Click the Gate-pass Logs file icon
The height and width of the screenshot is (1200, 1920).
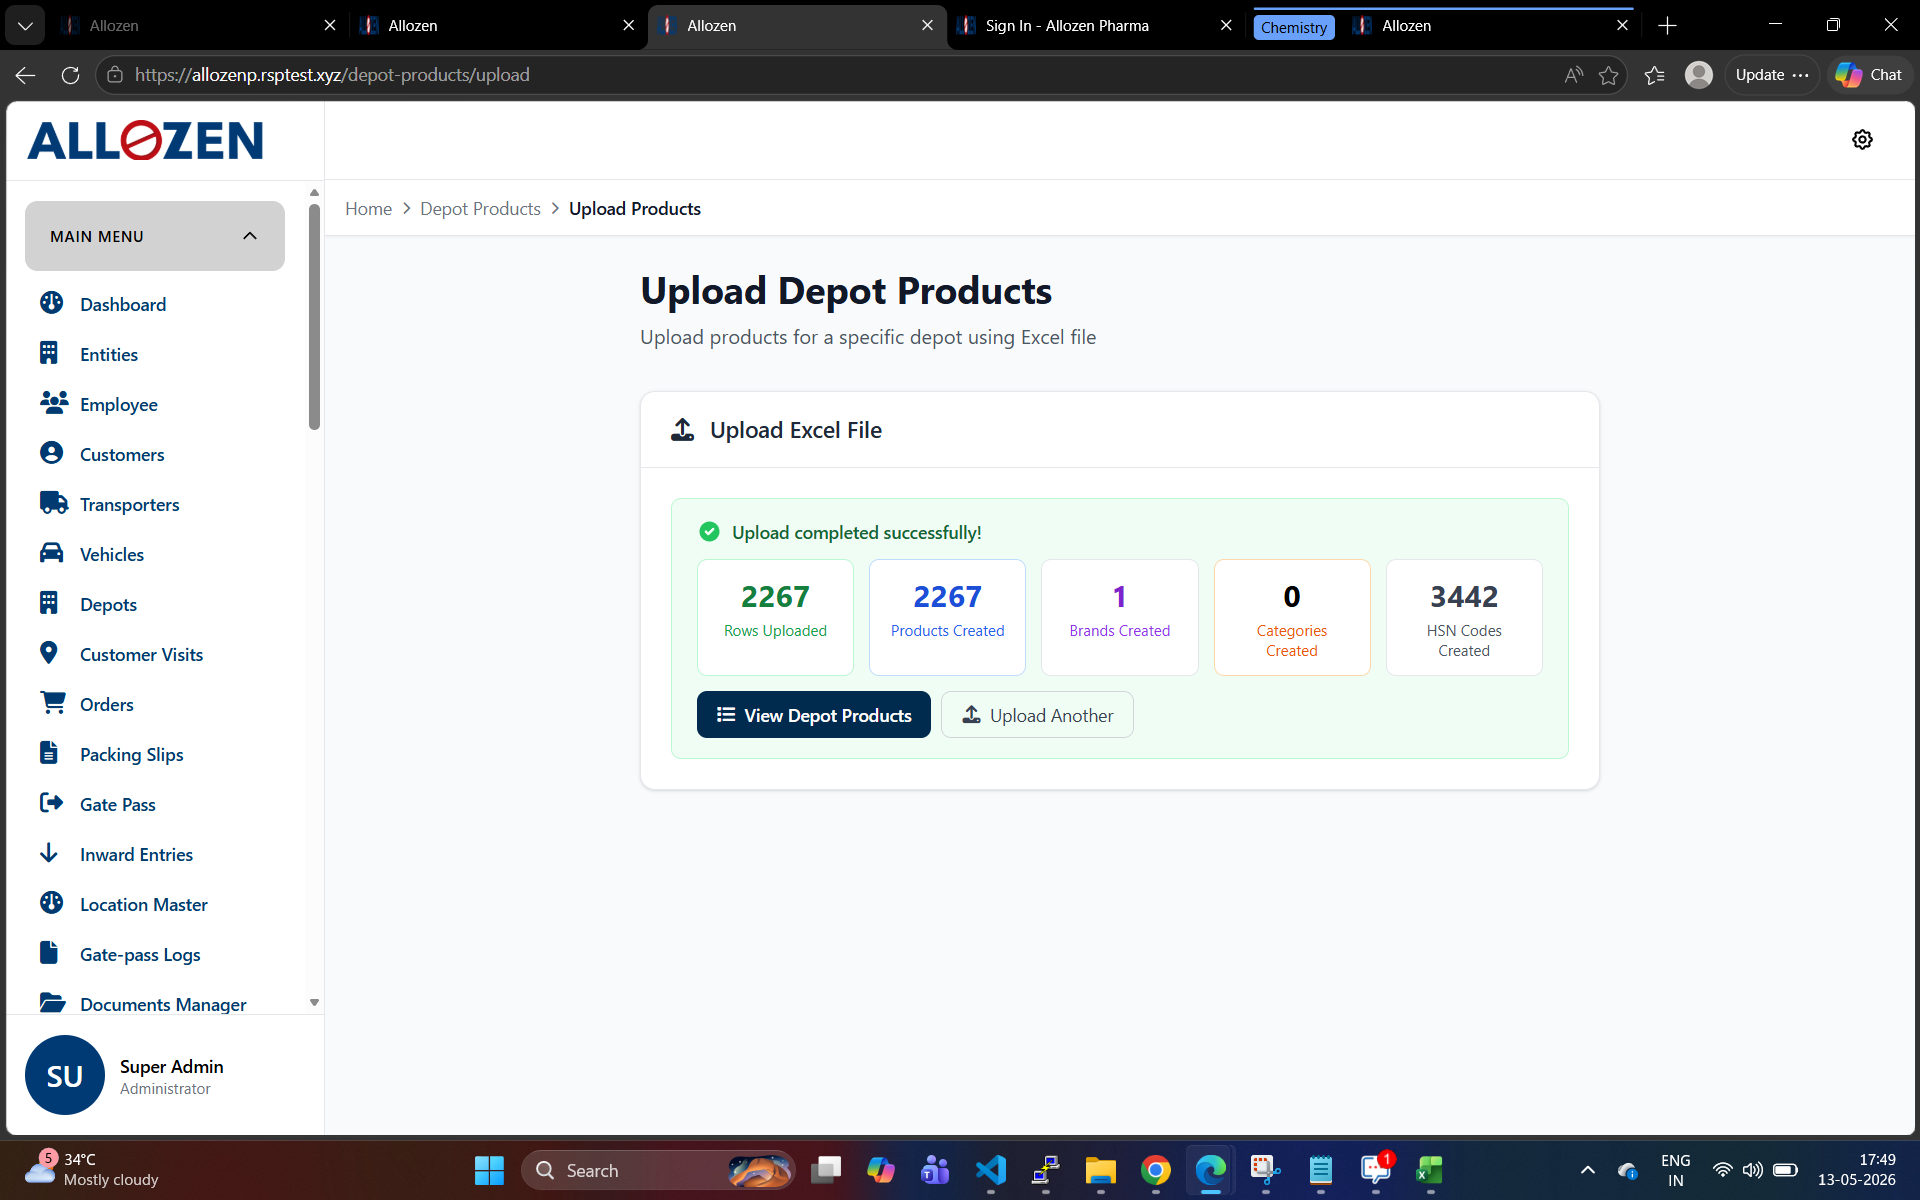(x=48, y=953)
